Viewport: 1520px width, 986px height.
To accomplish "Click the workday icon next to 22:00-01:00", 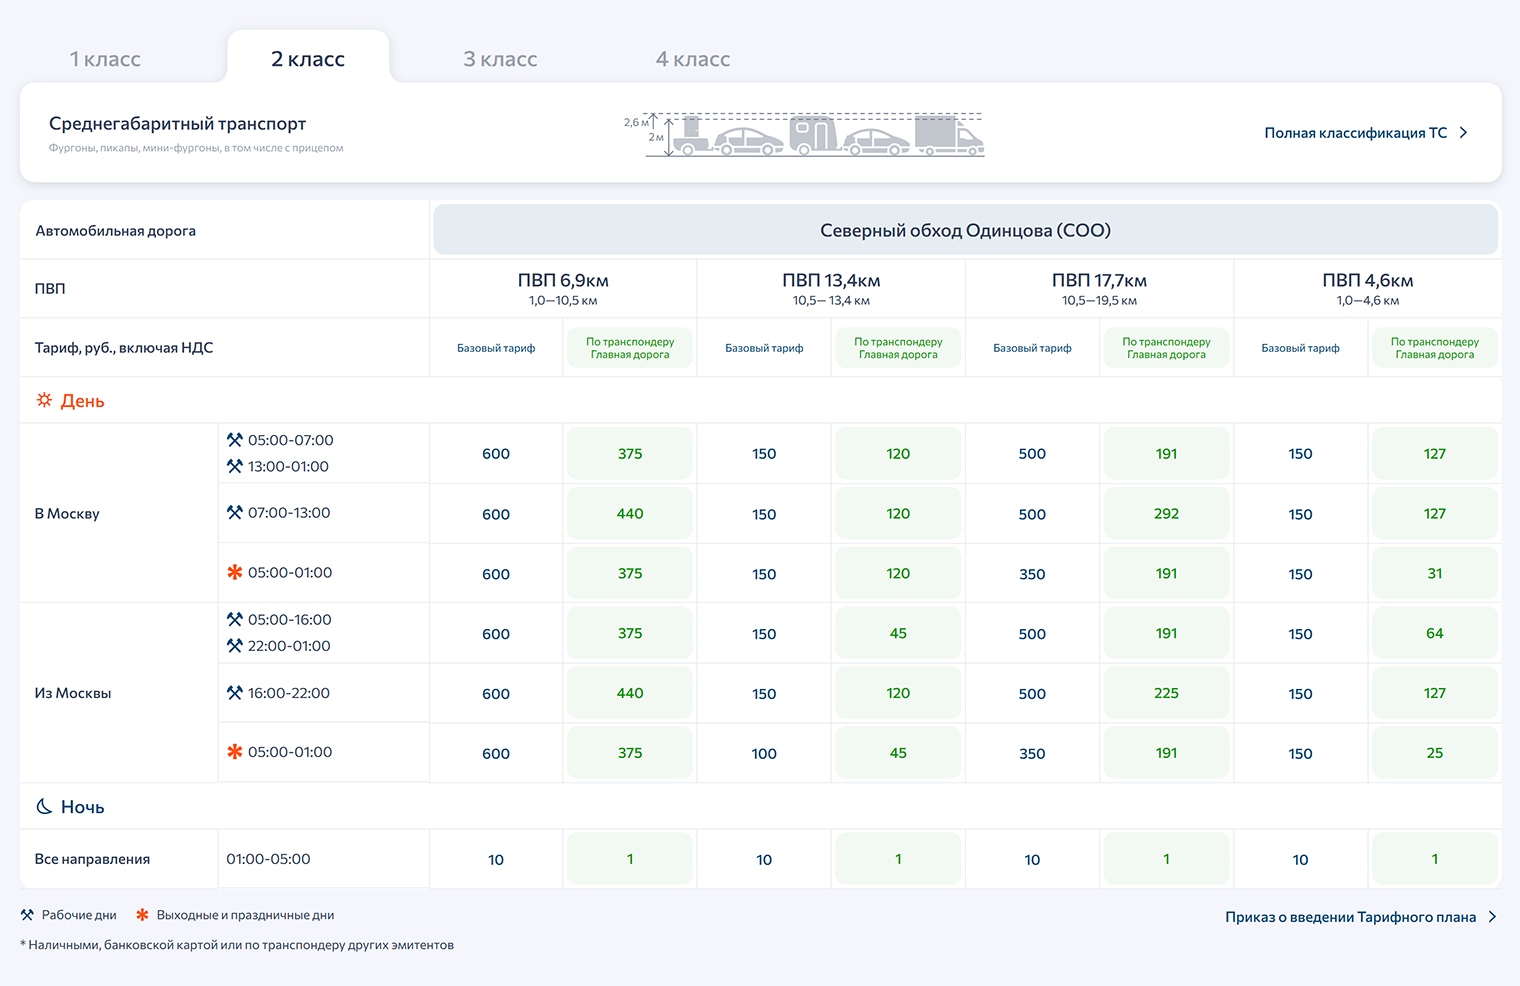I will click(x=235, y=646).
